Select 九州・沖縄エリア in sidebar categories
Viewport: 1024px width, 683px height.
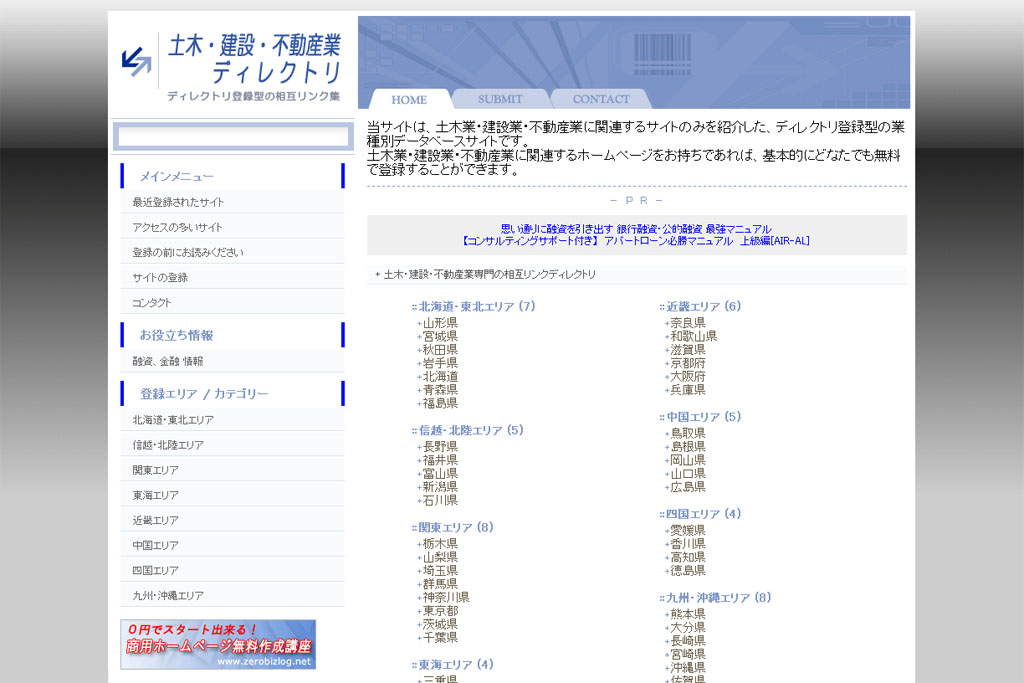(168, 595)
